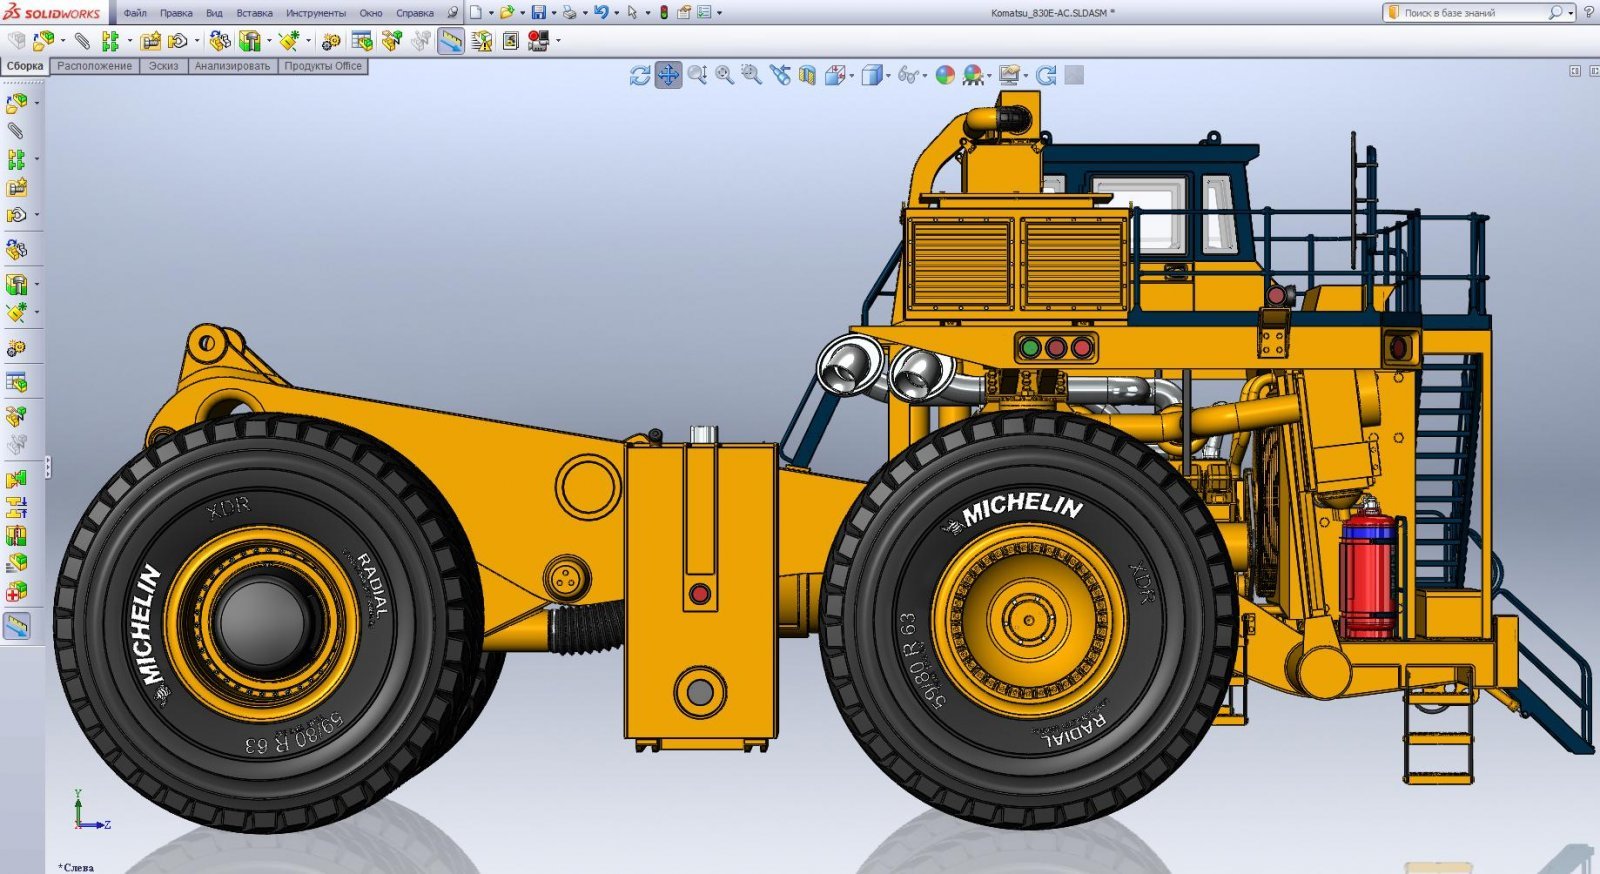
Task: Expand the knowledge base search dropdown arrow
Action: 1571,13
